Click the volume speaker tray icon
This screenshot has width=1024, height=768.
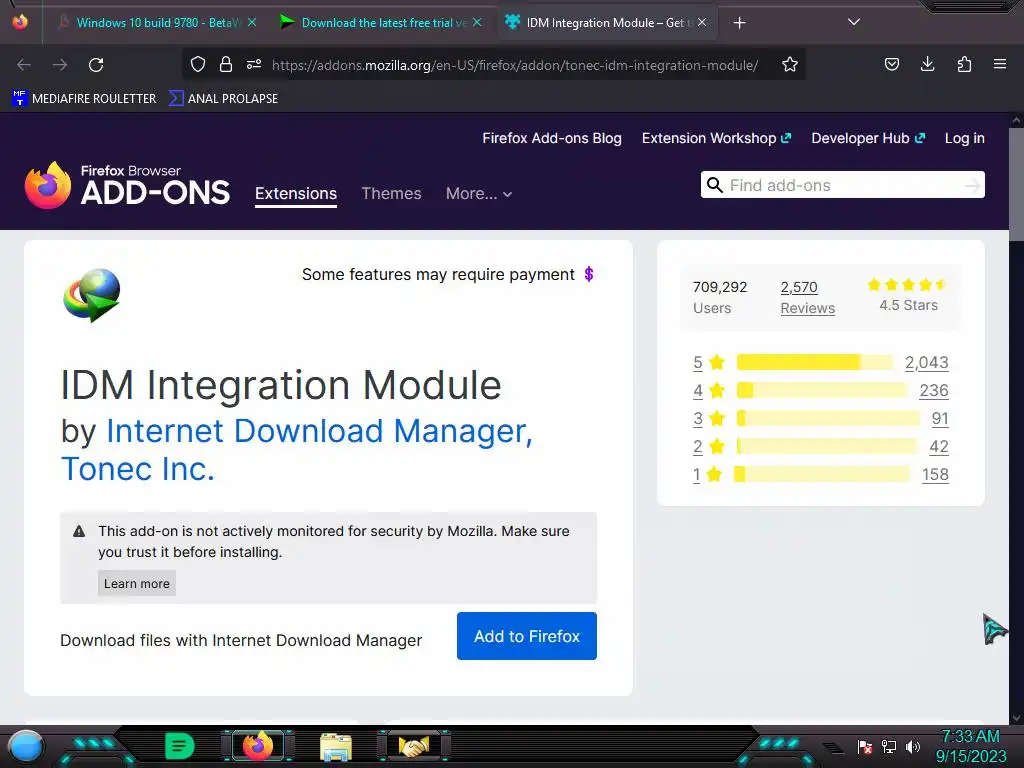[x=912, y=746]
